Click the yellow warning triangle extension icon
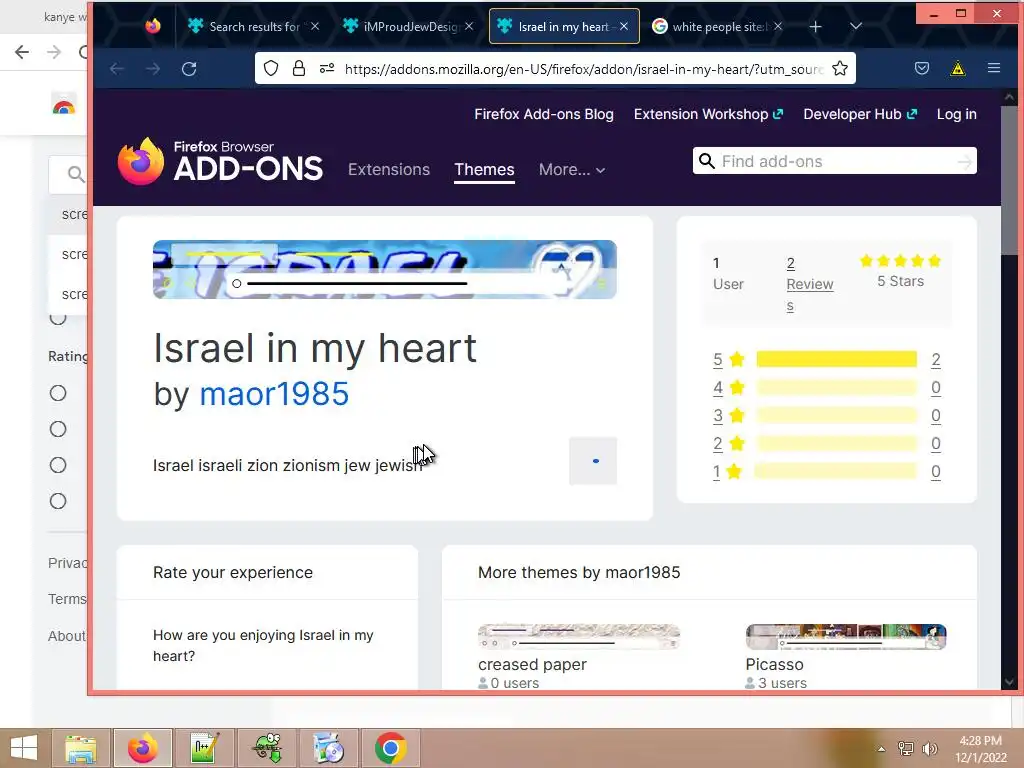The width and height of the screenshot is (1024, 768). coord(957,68)
